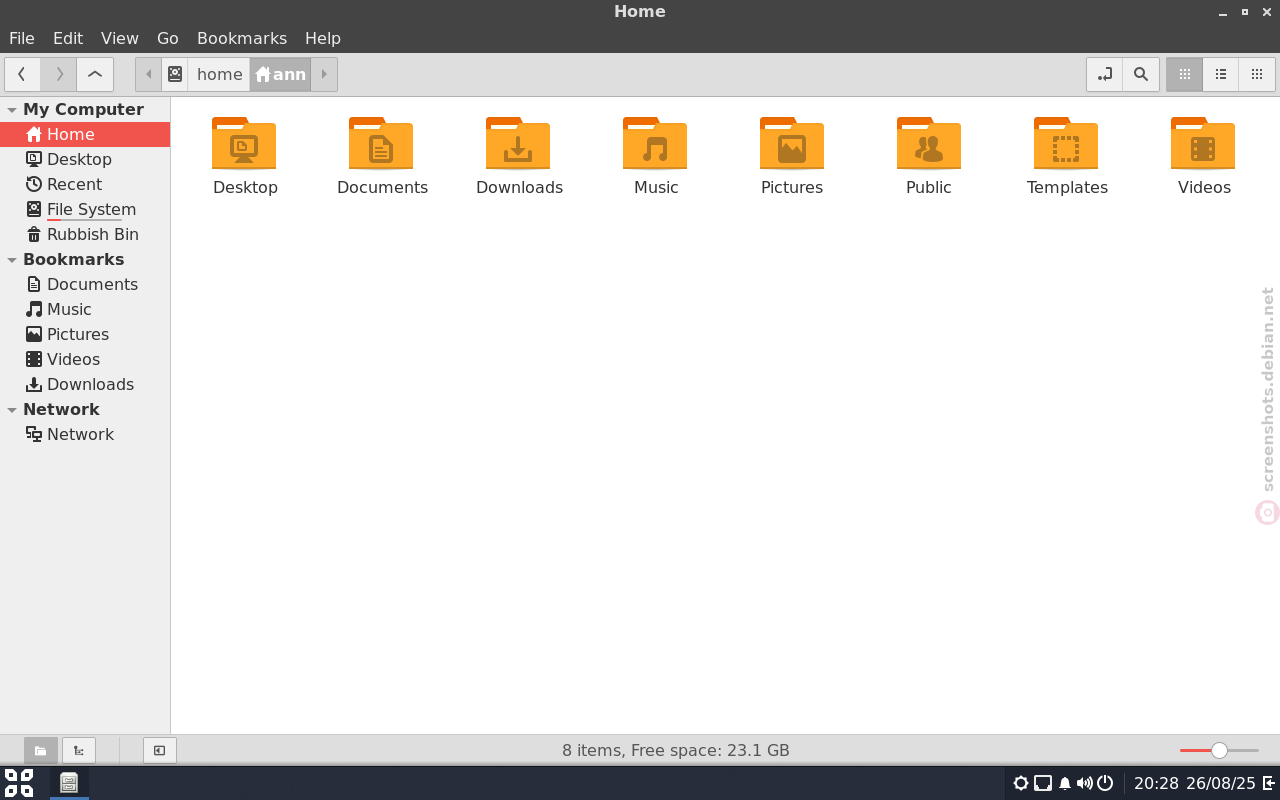Go back using the back arrow button
The height and width of the screenshot is (800, 1280).
coord(22,74)
